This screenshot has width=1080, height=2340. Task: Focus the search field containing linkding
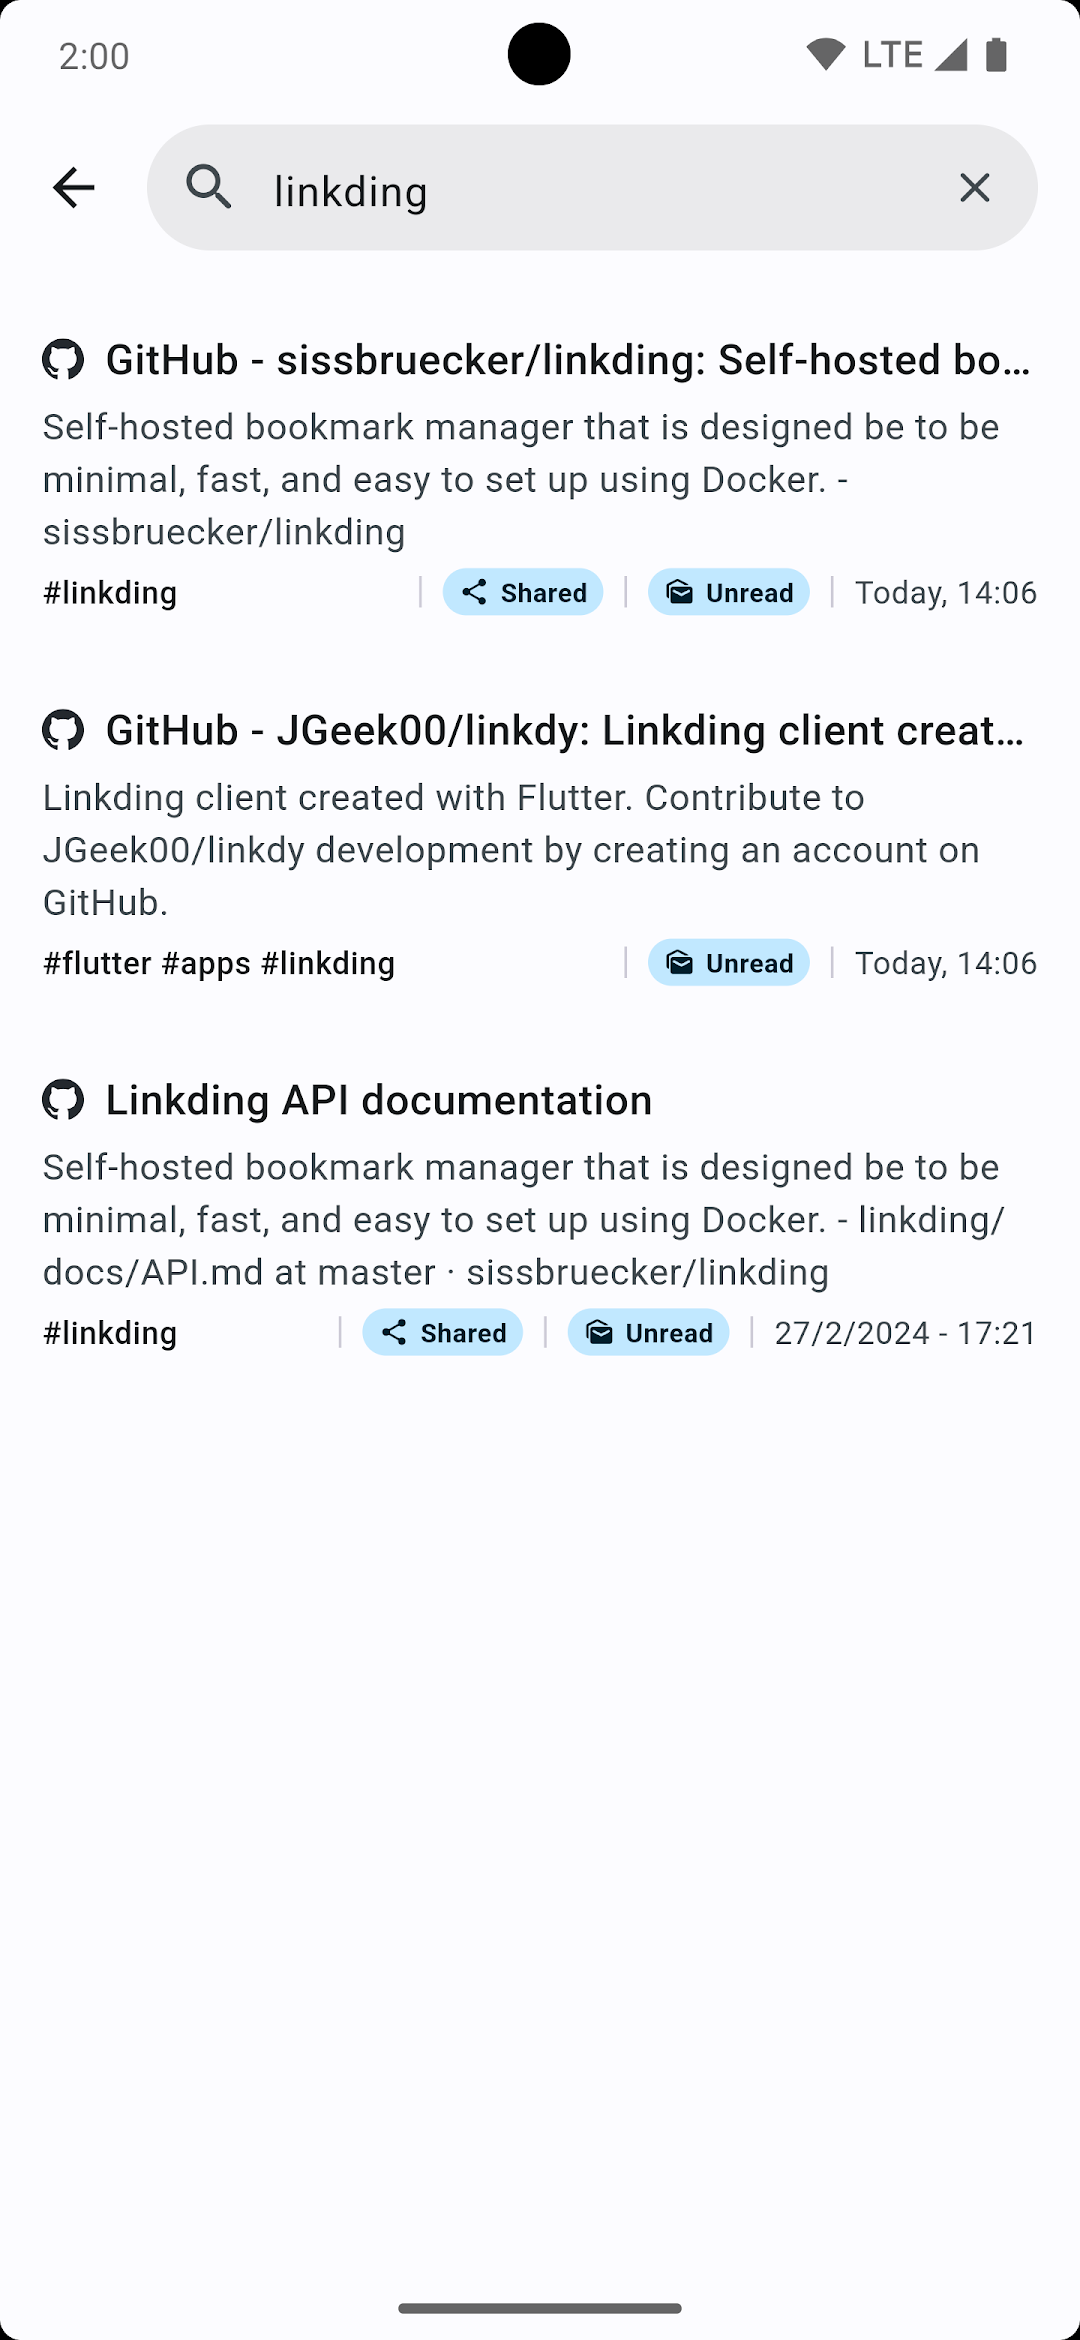click(x=592, y=188)
